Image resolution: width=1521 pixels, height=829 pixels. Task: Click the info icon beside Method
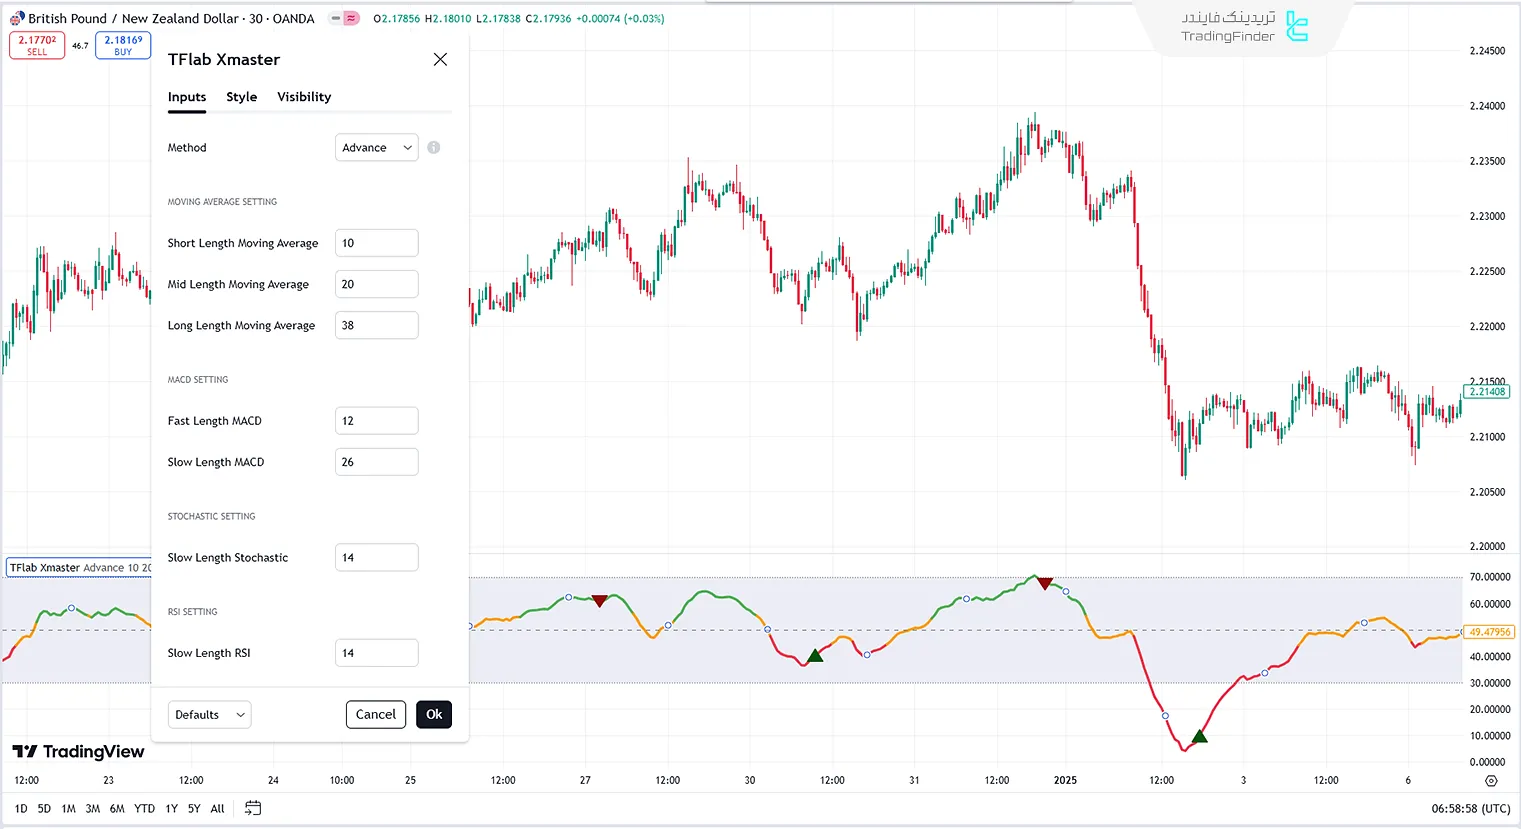[434, 148]
